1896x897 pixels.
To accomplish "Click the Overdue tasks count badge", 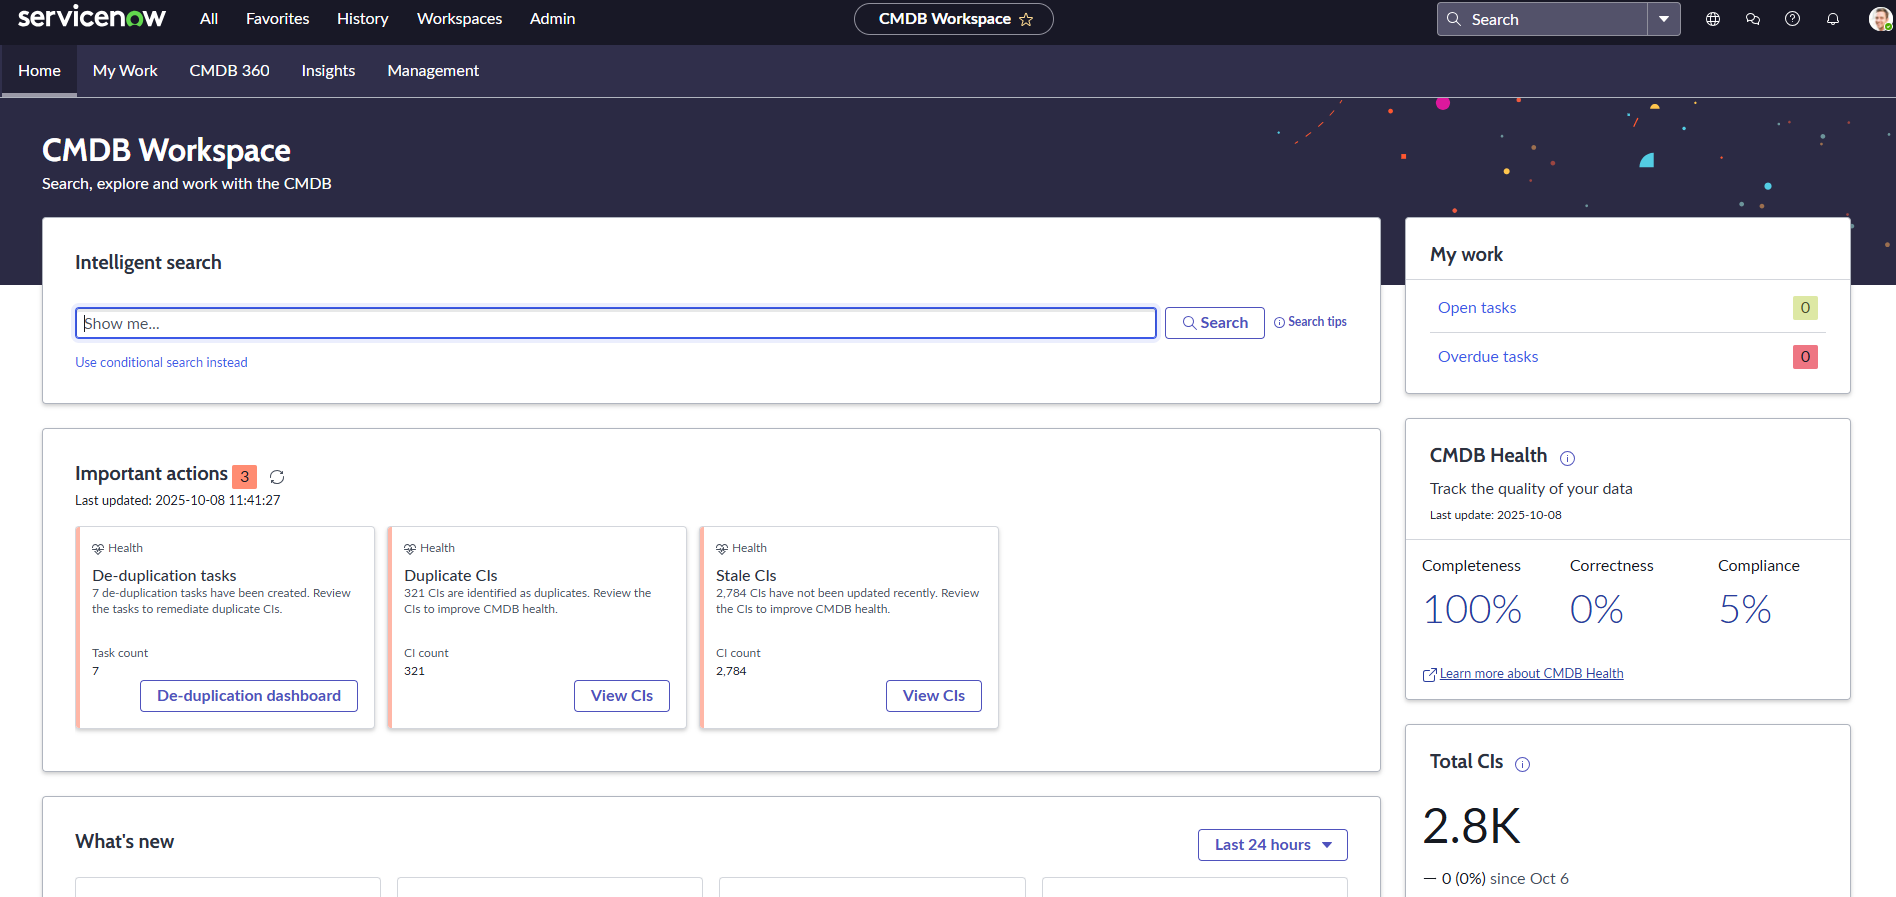I will pos(1805,357).
